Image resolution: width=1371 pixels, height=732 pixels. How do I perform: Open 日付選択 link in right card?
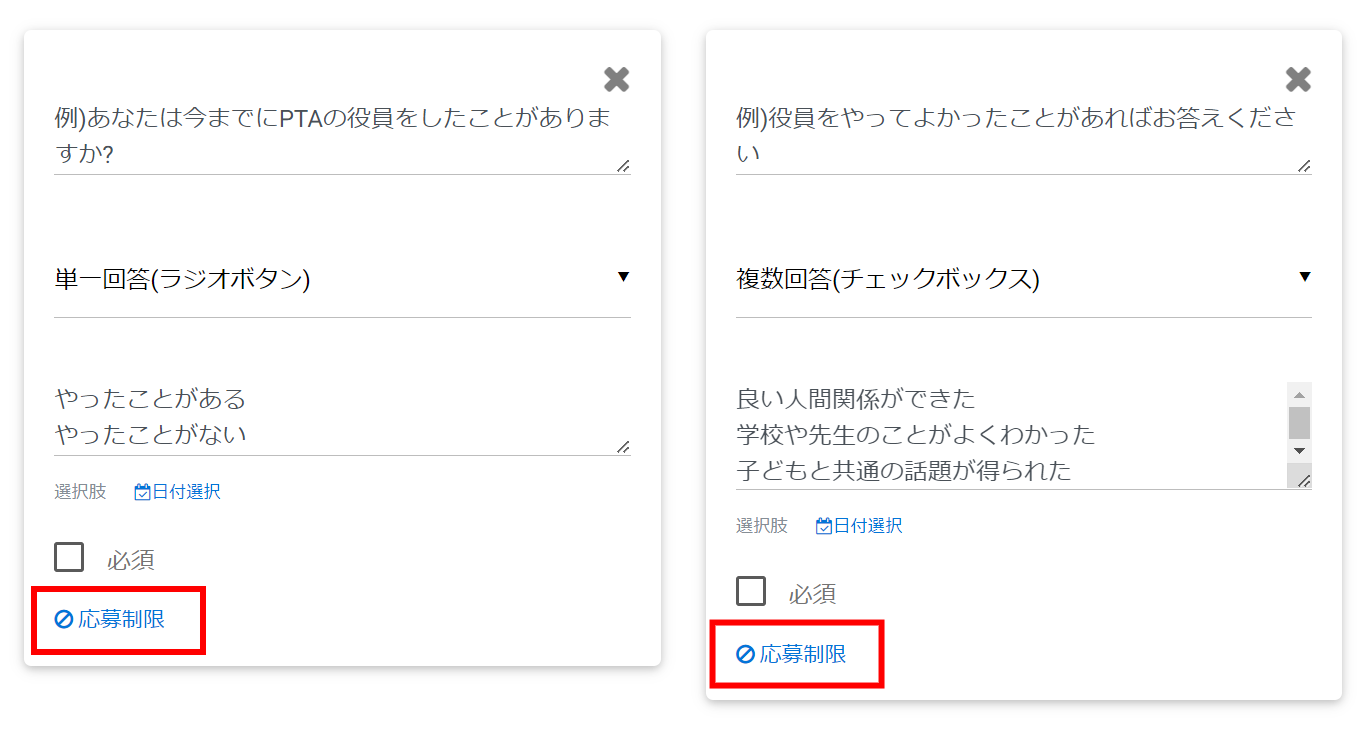pyautogui.click(x=868, y=526)
